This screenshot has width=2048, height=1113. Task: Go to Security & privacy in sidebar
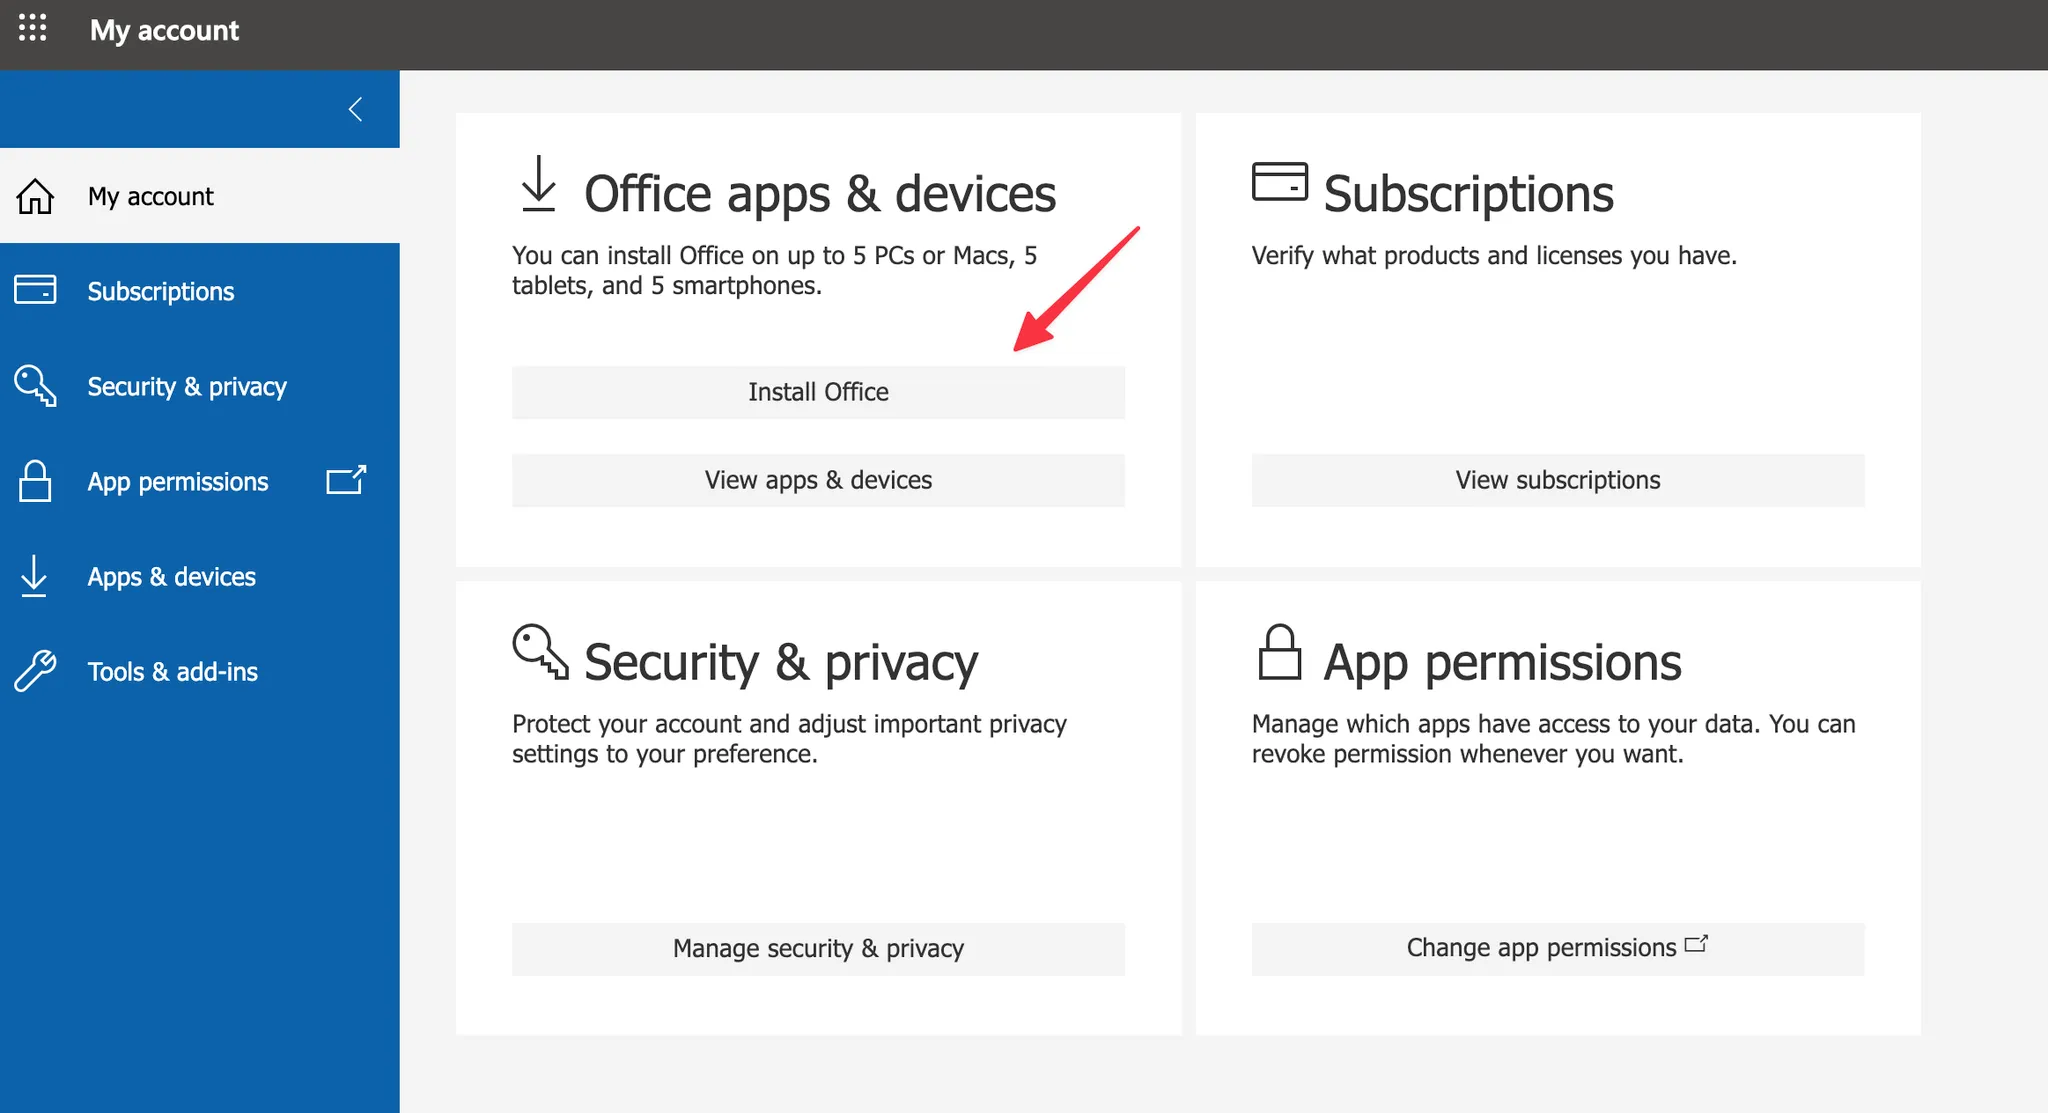click(x=200, y=386)
